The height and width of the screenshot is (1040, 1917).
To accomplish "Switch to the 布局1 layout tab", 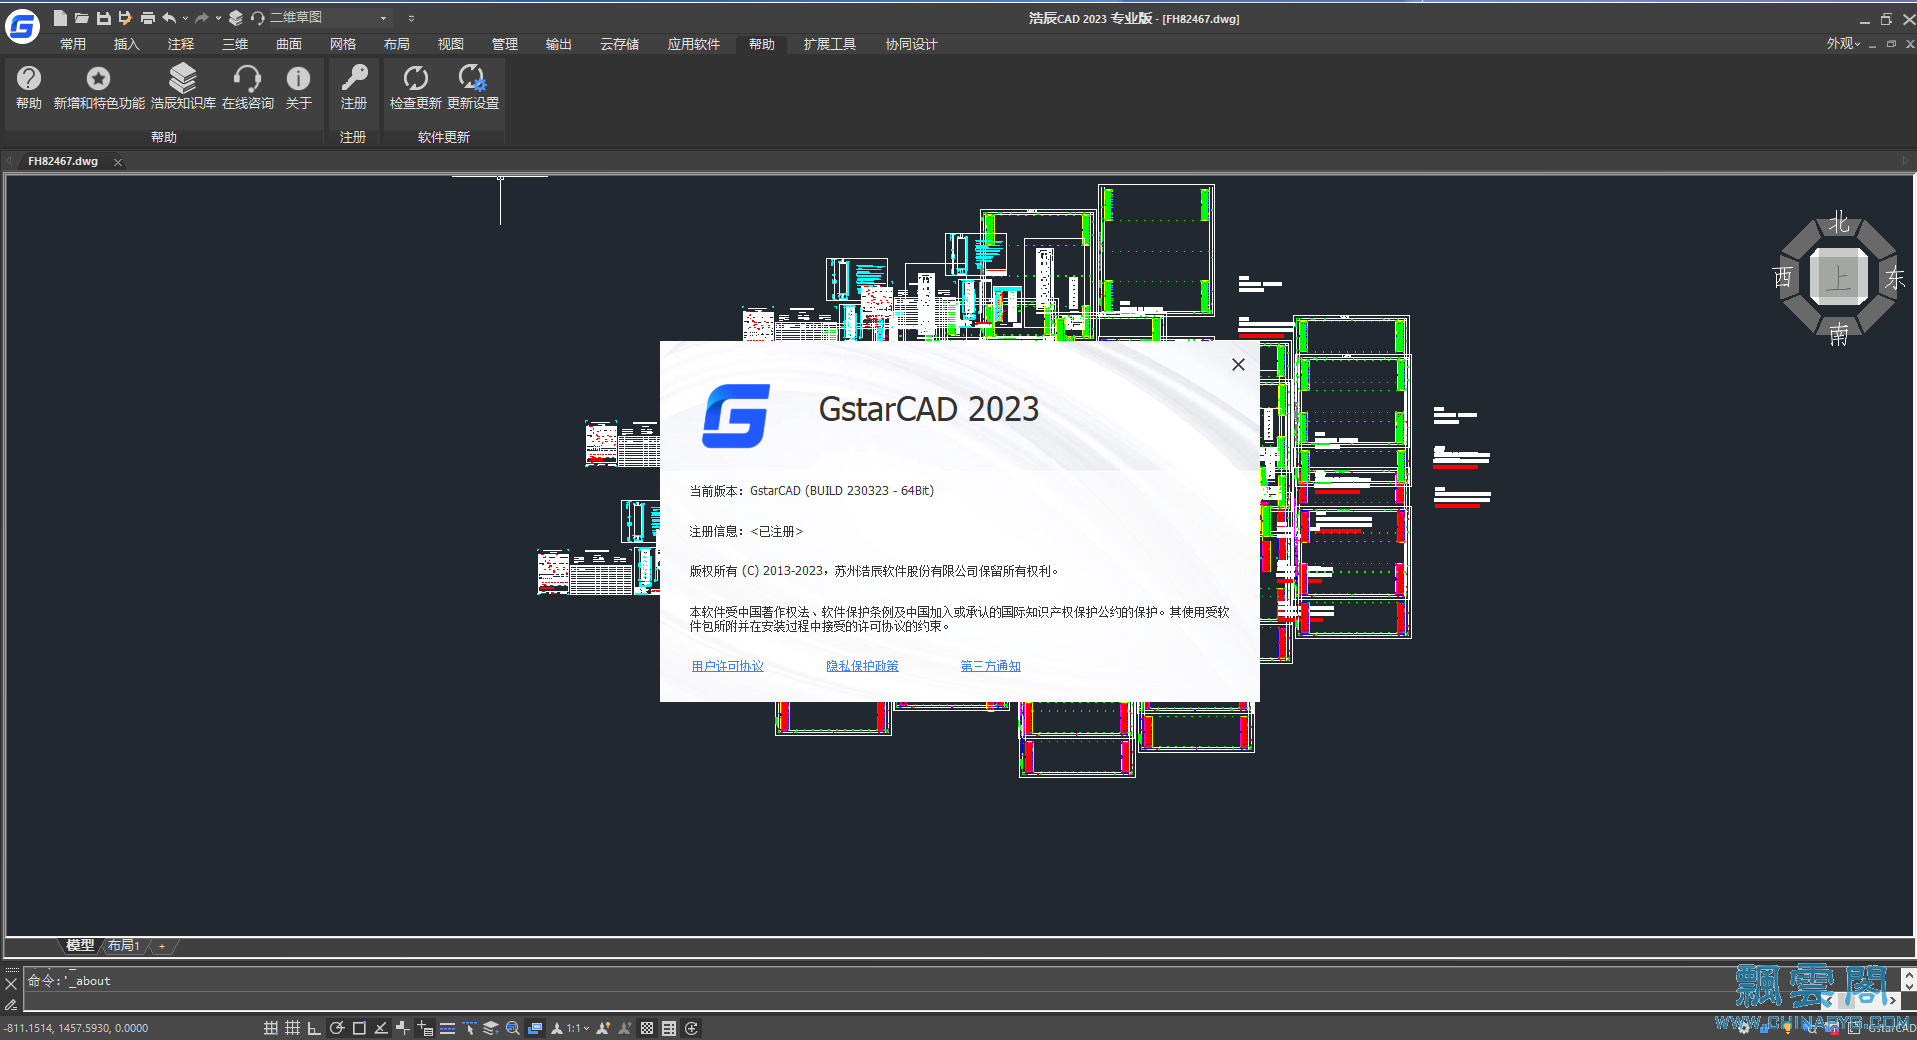I will [x=124, y=945].
